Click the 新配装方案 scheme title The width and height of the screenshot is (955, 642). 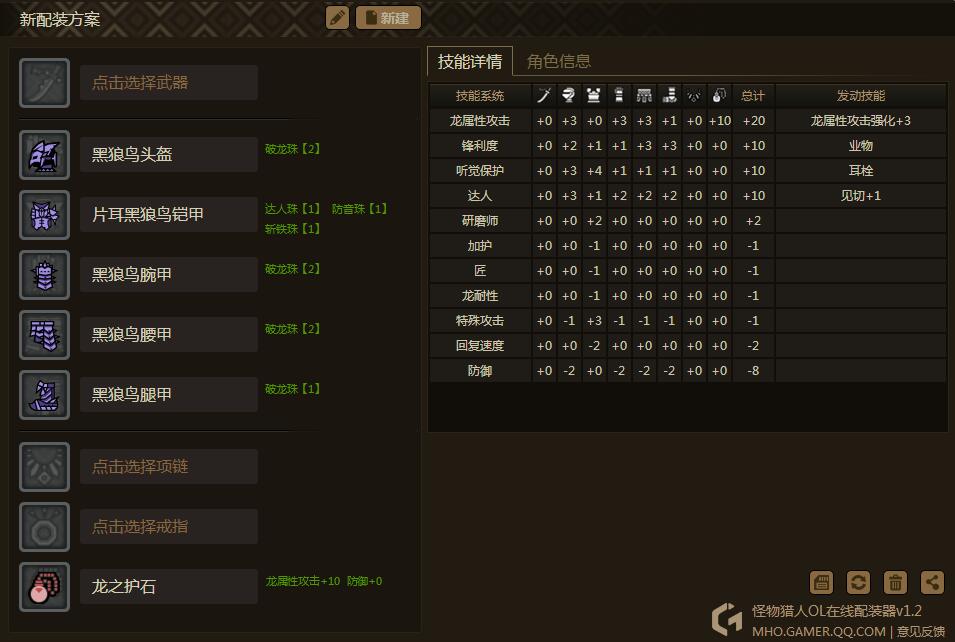(60, 19)
